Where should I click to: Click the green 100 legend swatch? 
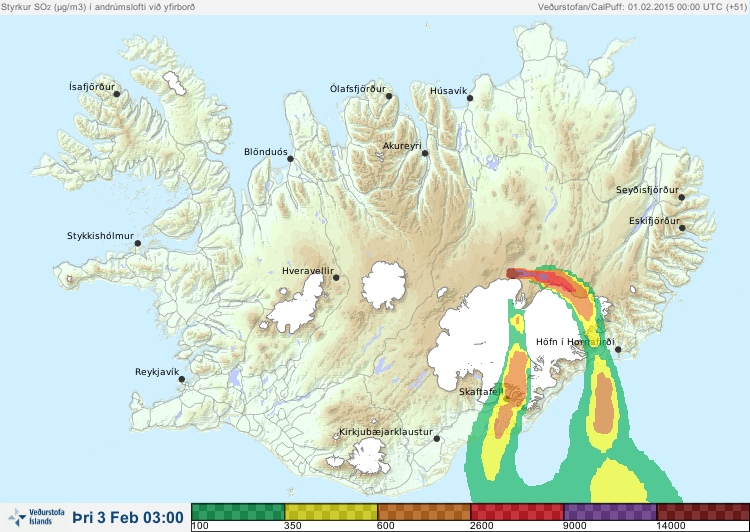(x=238, y=512)
